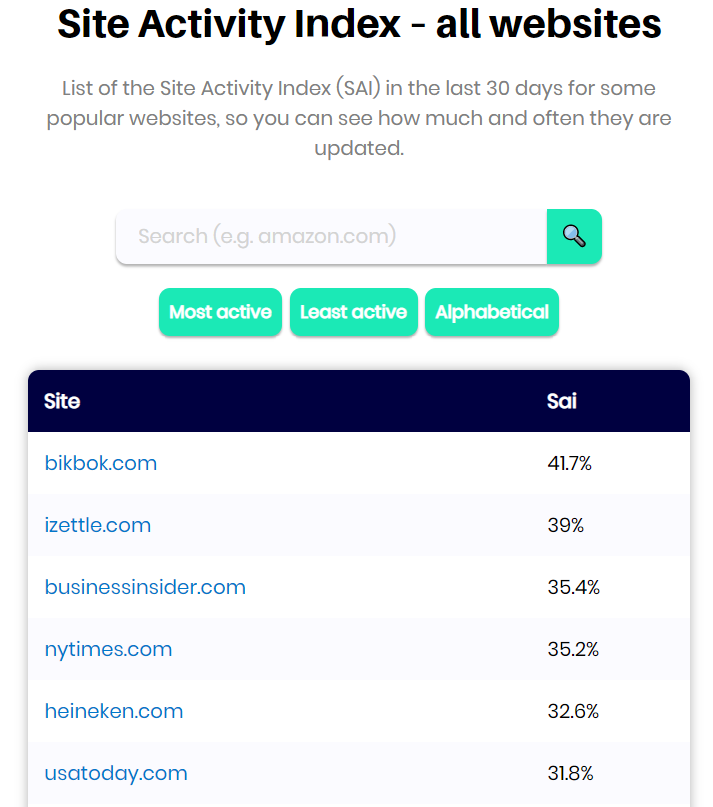This screenshot has height=807, width=713.
Task: Sort sites using the Most active button
Action: click(220, 312)
